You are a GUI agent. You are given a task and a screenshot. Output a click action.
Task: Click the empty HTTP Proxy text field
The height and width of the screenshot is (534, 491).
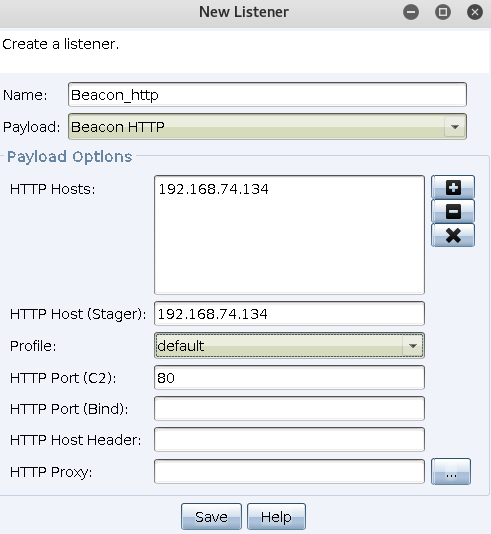(289, 471)
